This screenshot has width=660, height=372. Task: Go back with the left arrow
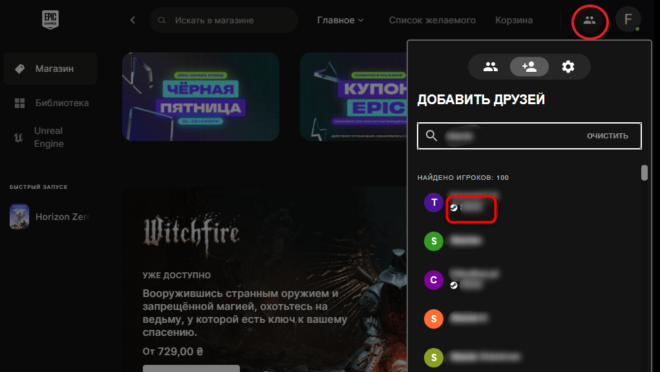click(133, 20)
